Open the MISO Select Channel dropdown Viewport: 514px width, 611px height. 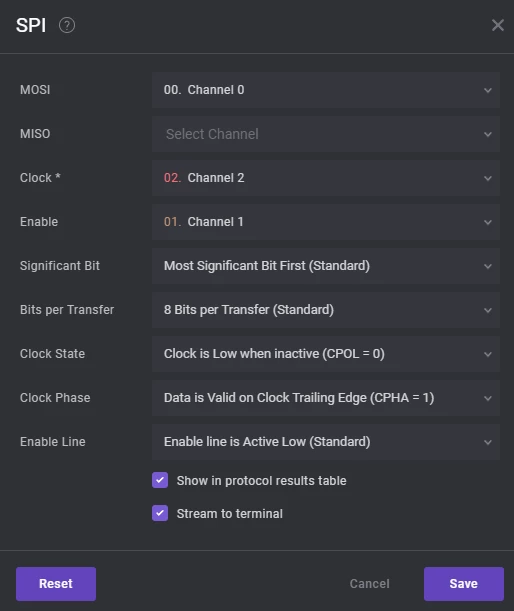point(326,134)
